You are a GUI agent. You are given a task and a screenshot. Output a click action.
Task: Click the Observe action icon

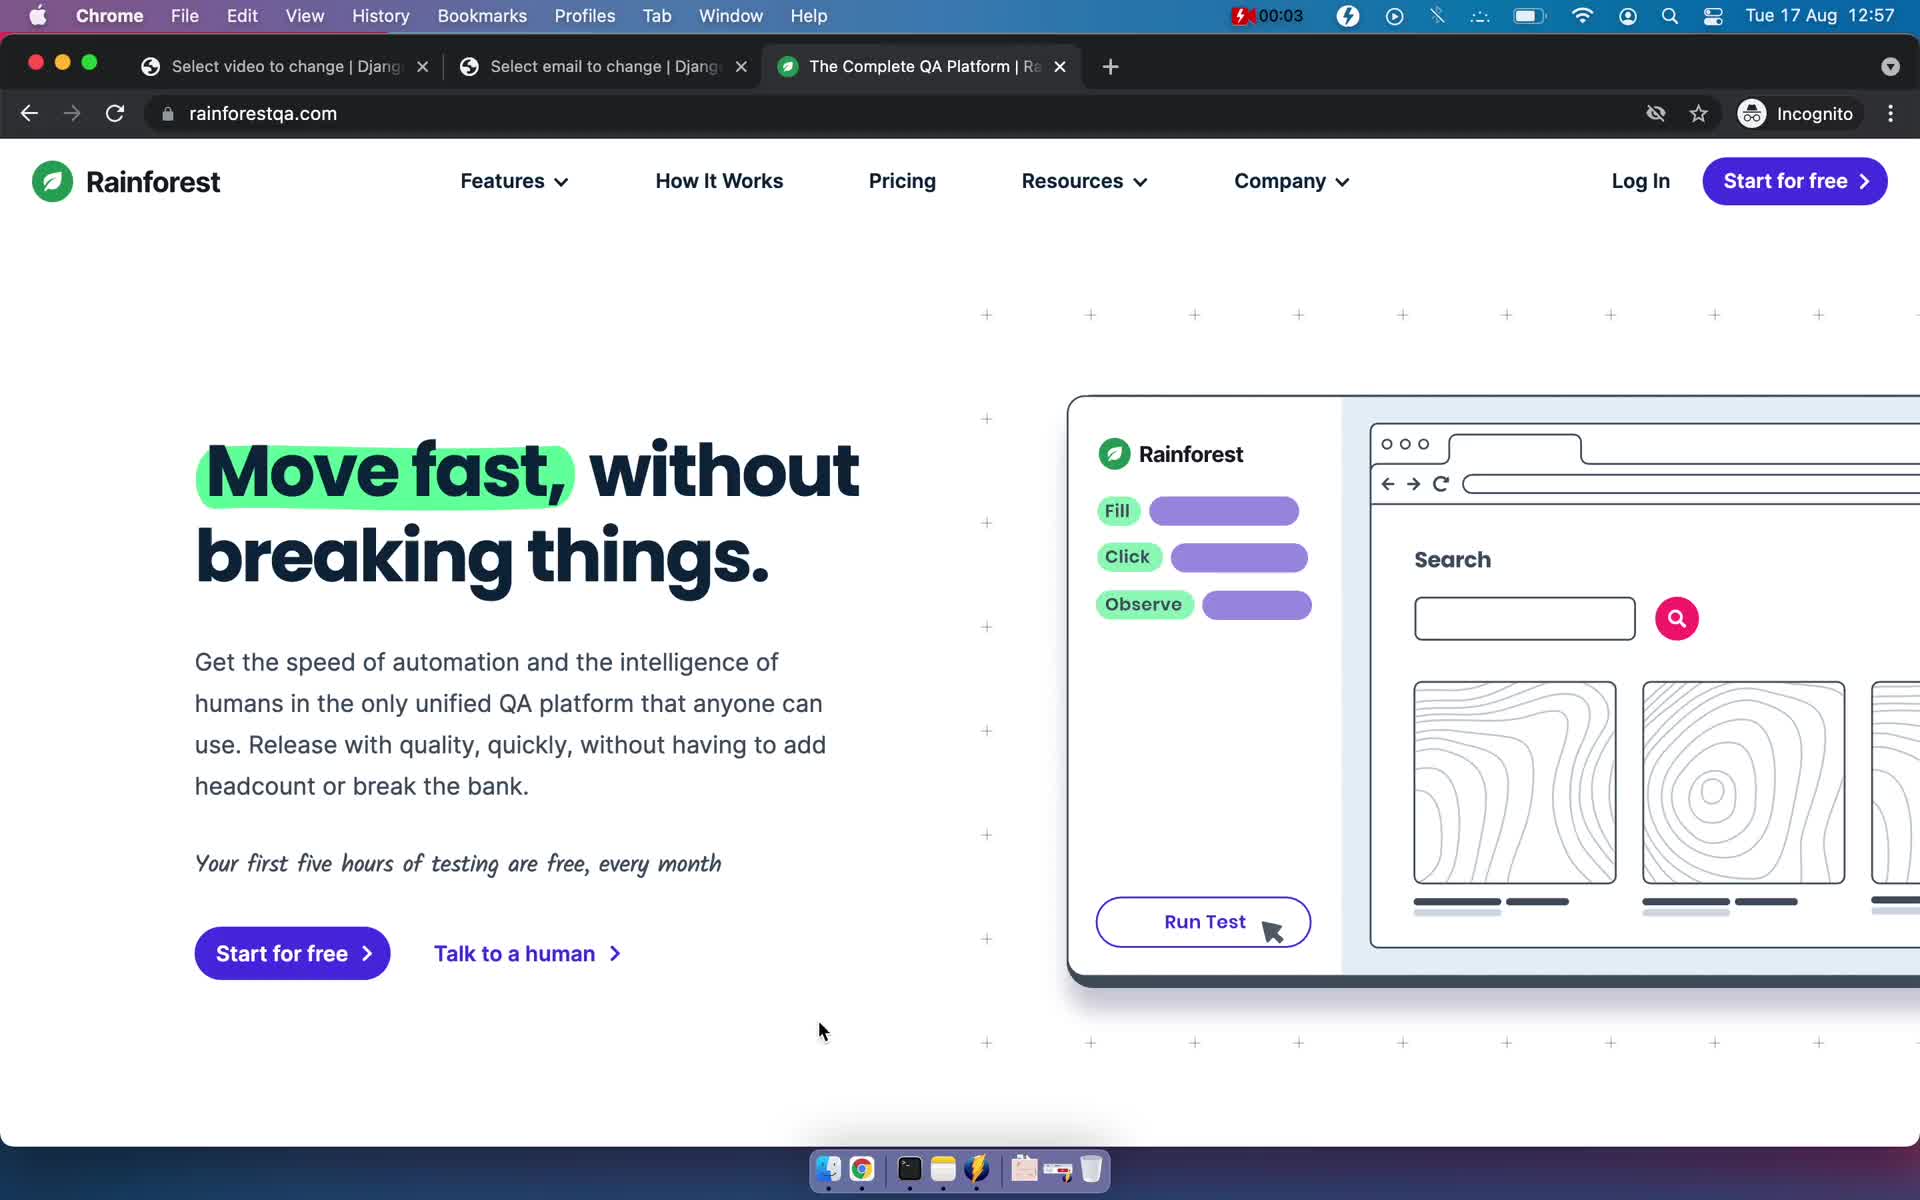pyautogui.click(x=1142, y=604)
